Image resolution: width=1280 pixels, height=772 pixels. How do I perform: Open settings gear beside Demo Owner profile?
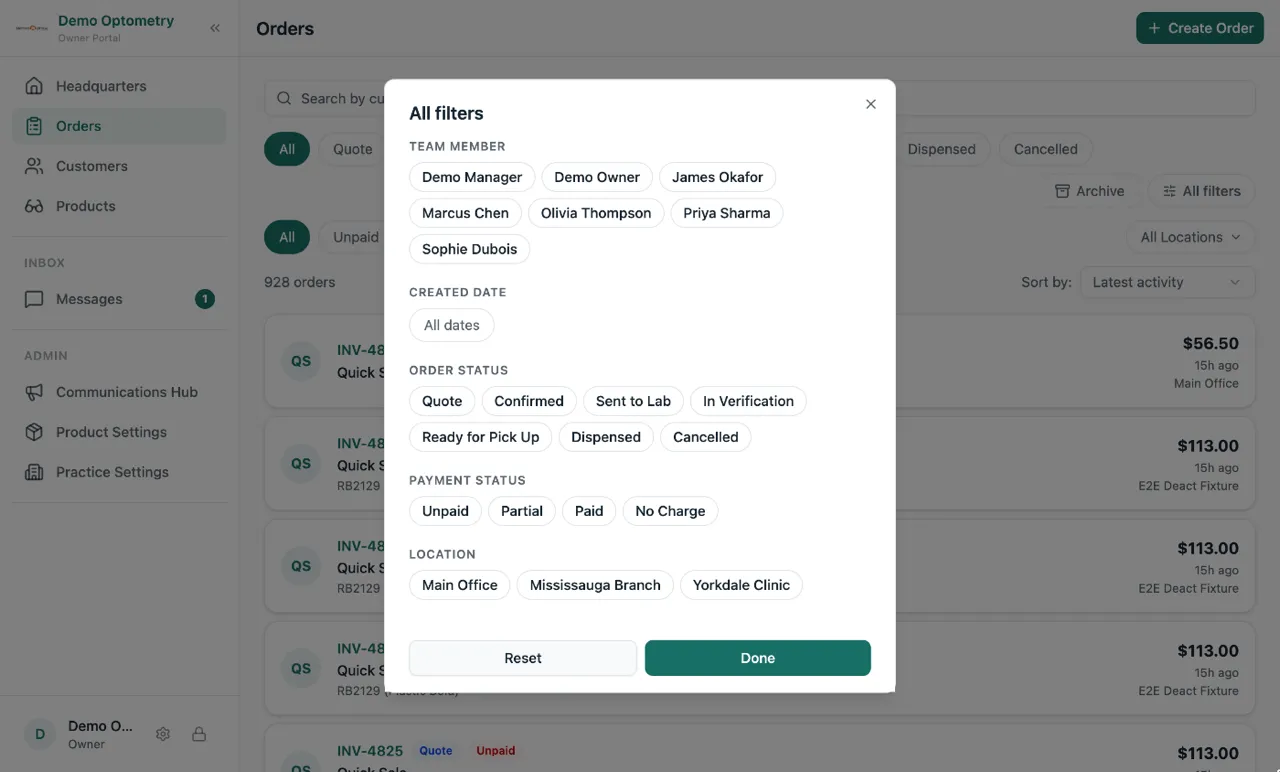pos(163,734)
